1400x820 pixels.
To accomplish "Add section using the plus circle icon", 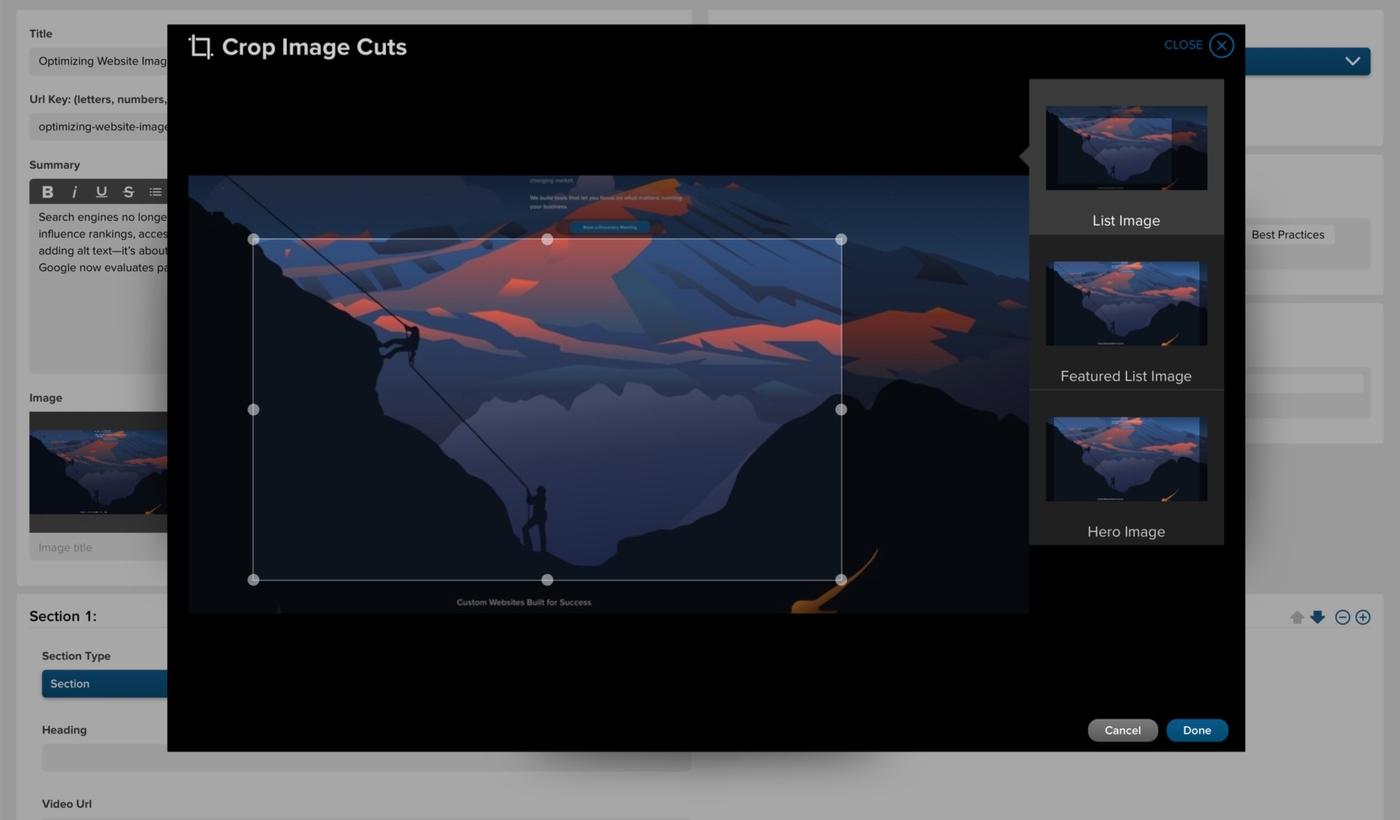I will pyautogui.click(x=1363, y=617).
